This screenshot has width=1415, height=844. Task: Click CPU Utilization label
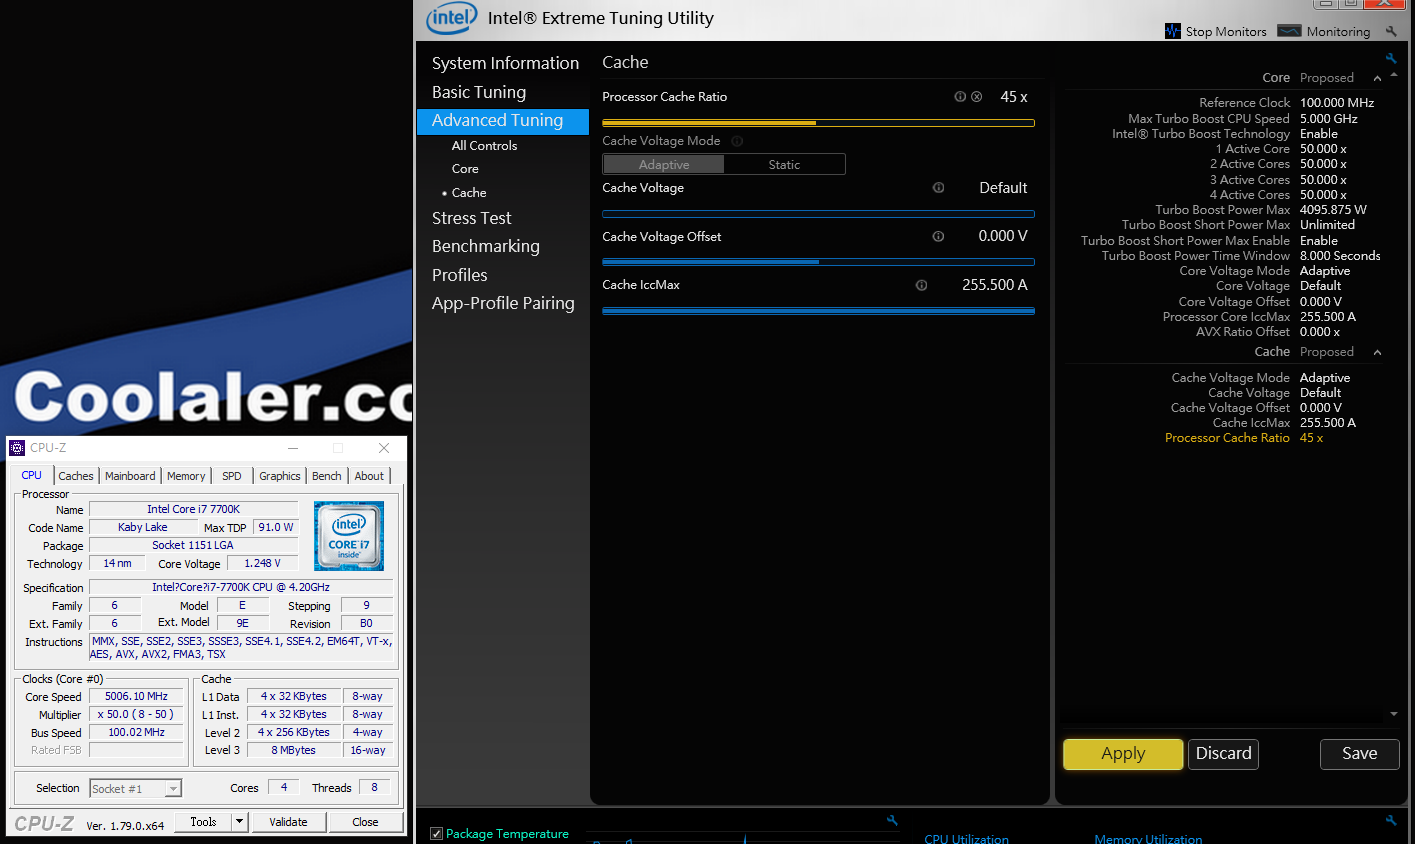click(x=966, y=839)
